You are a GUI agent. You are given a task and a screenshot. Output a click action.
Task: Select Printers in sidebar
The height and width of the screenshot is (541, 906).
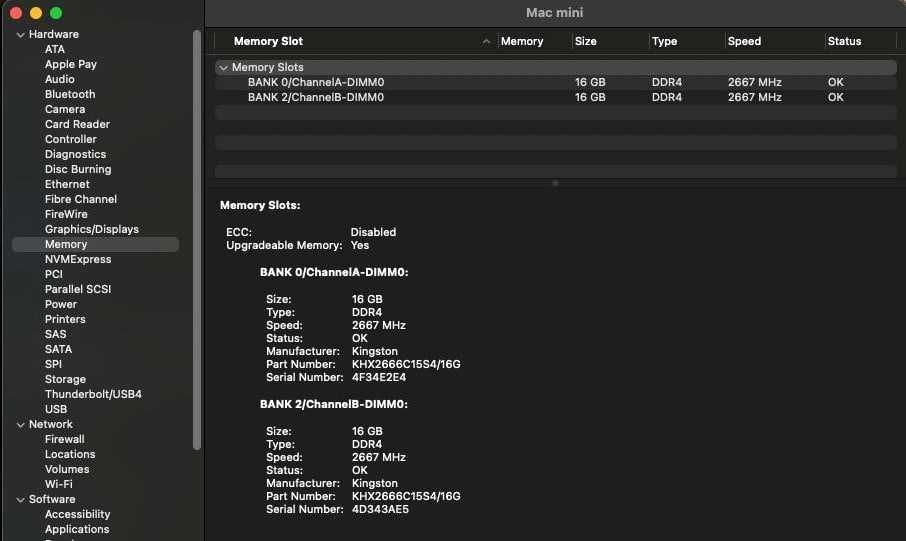click(65, 320)
